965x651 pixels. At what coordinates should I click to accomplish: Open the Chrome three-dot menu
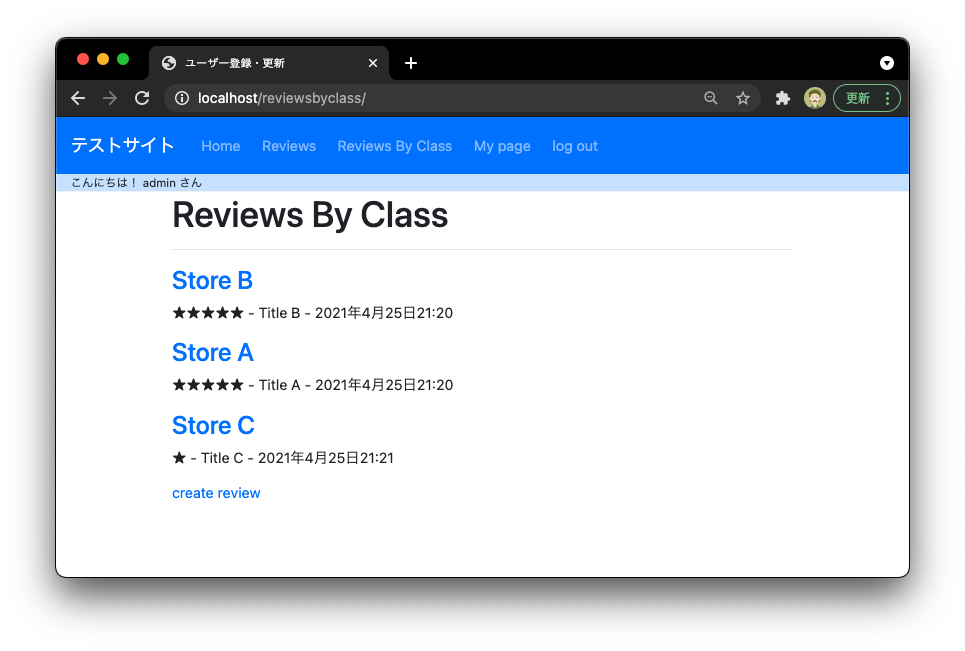[x=887, y=98]
